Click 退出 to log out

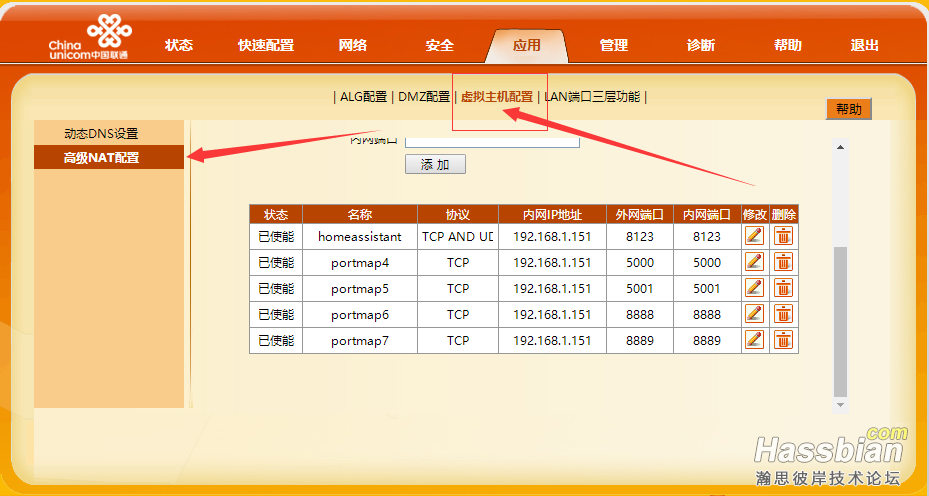point(864,45)
